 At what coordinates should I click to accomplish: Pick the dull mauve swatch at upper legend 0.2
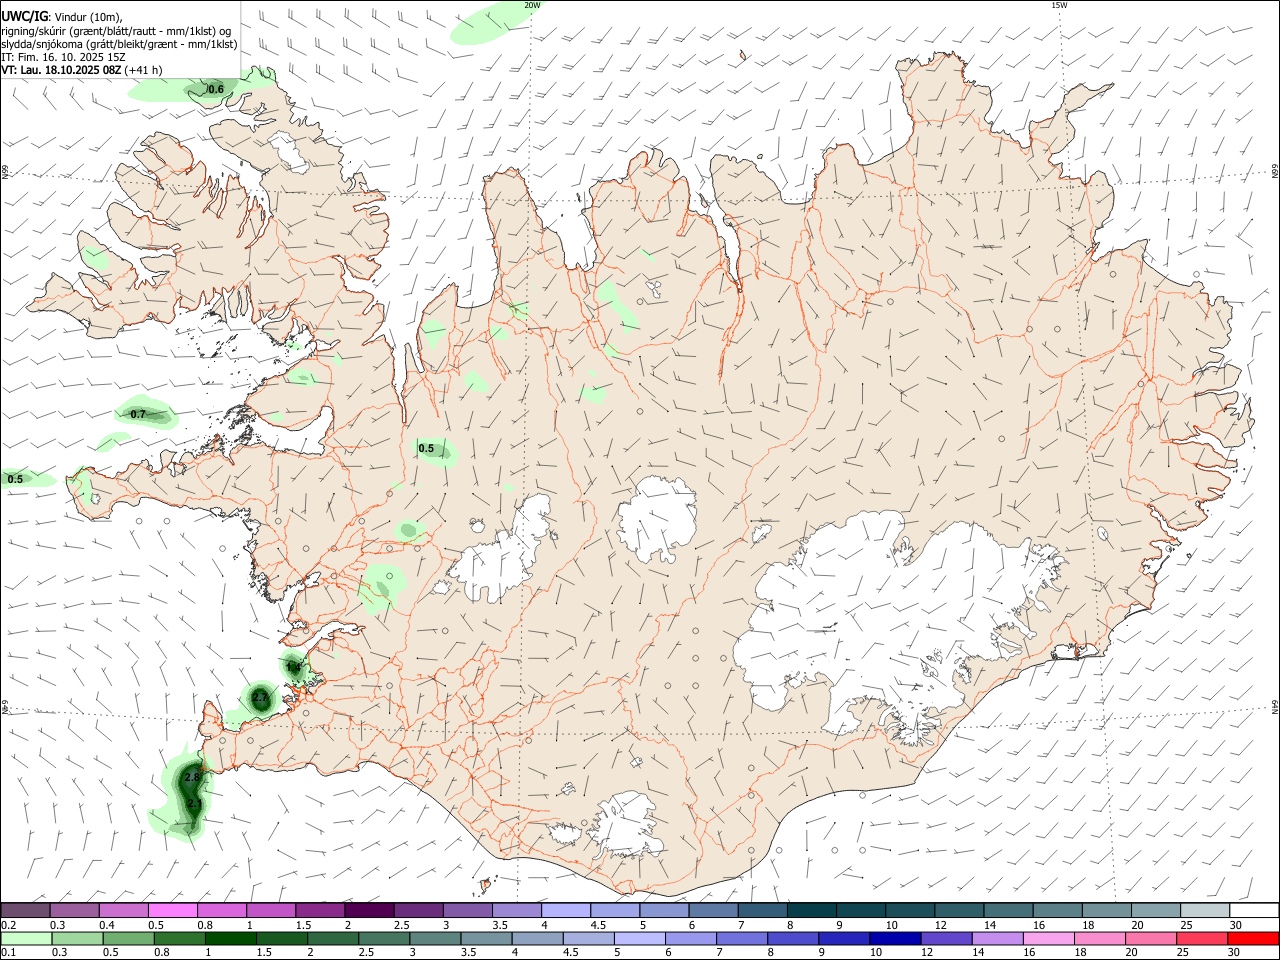26,910
